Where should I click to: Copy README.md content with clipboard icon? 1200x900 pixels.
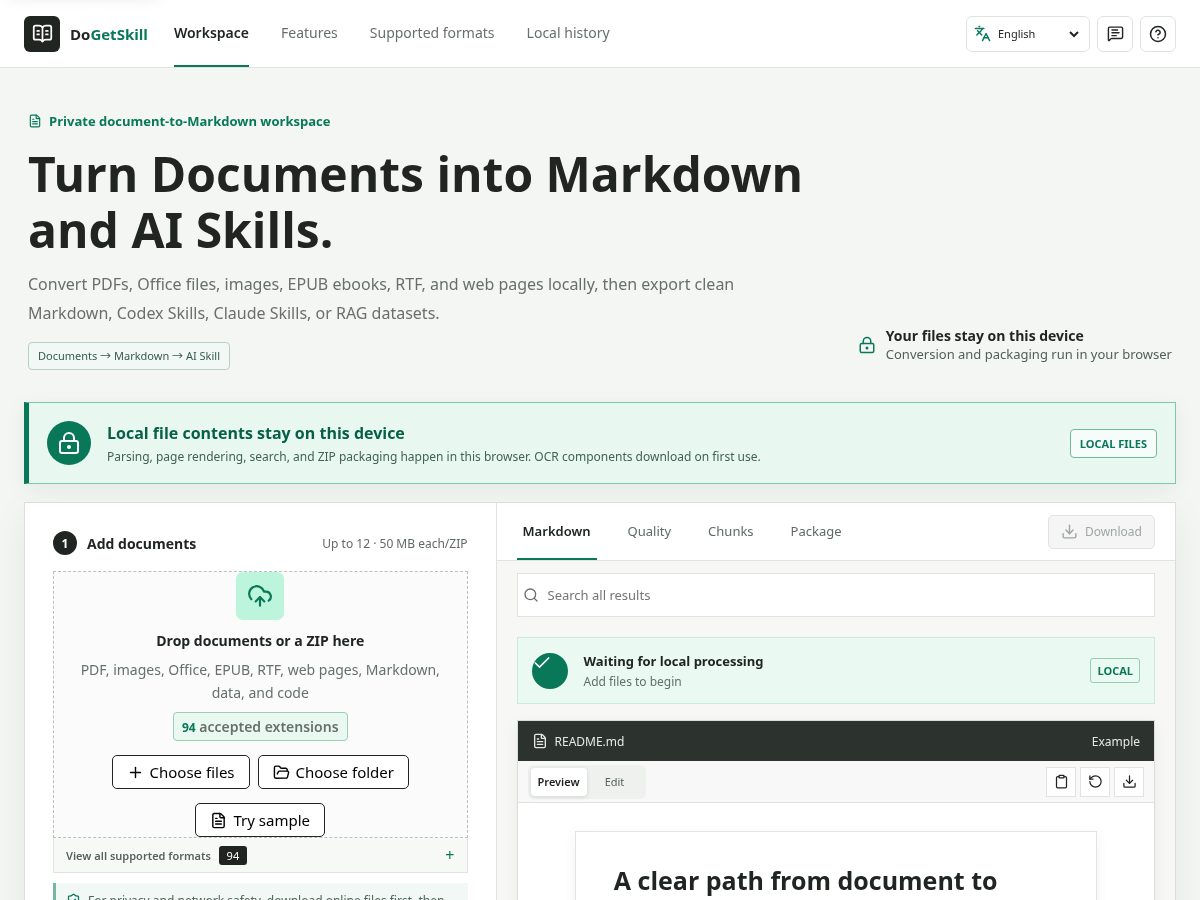click(1062, 782)
